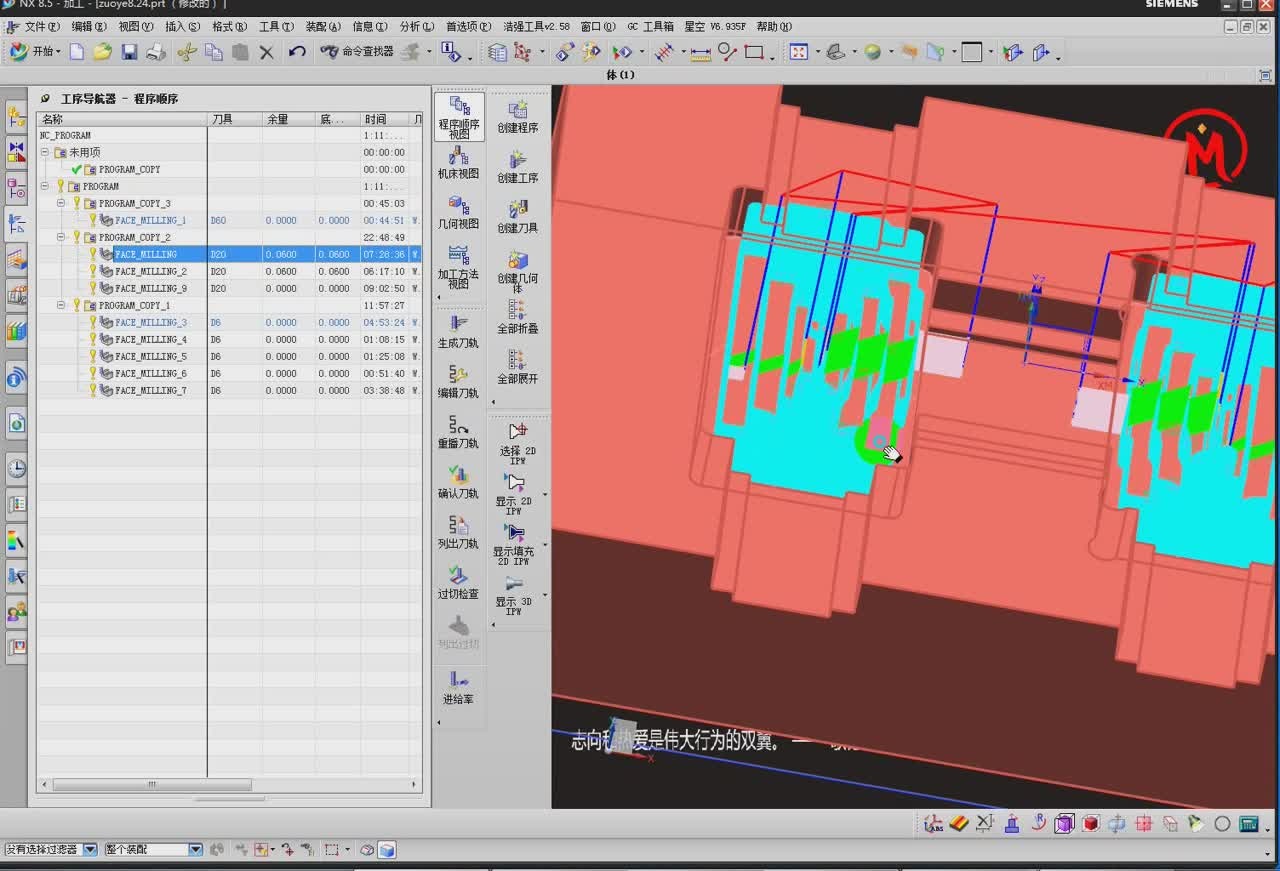Click 创建程序 create program
The height and width of the screenshot is (871, 1280).
[518, 117]
